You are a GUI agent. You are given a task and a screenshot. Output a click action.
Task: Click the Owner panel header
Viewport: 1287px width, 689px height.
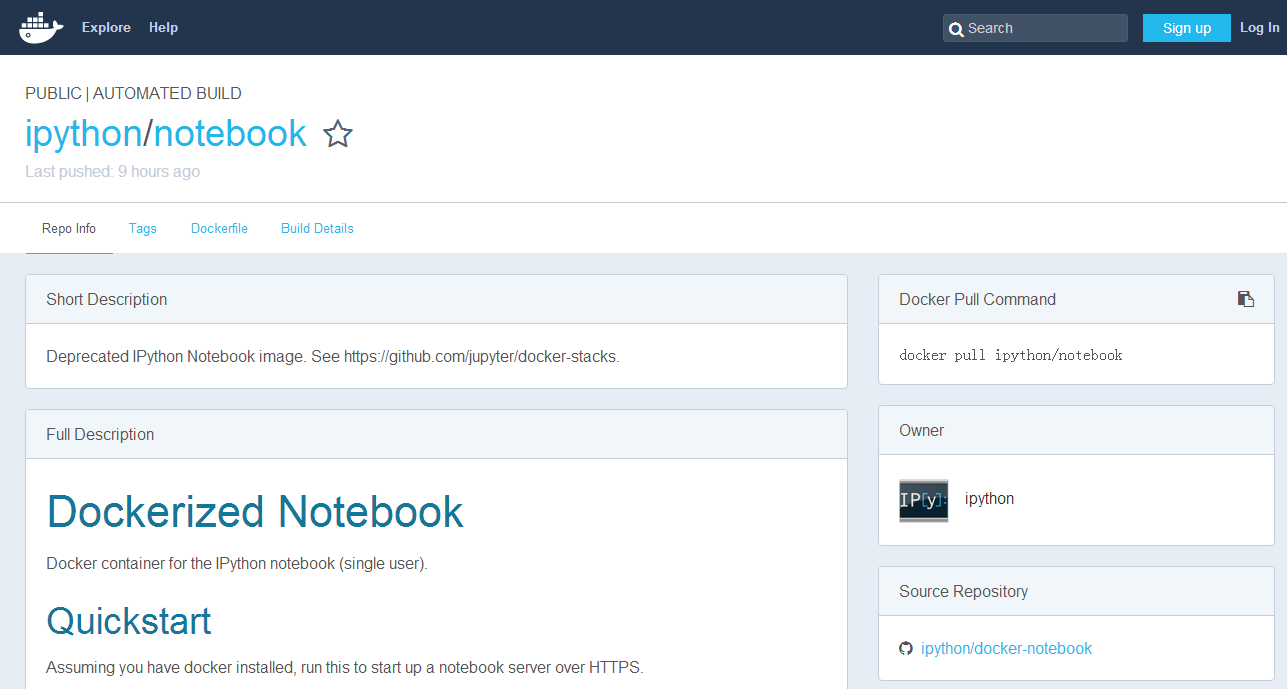[x=1076, y=430]
